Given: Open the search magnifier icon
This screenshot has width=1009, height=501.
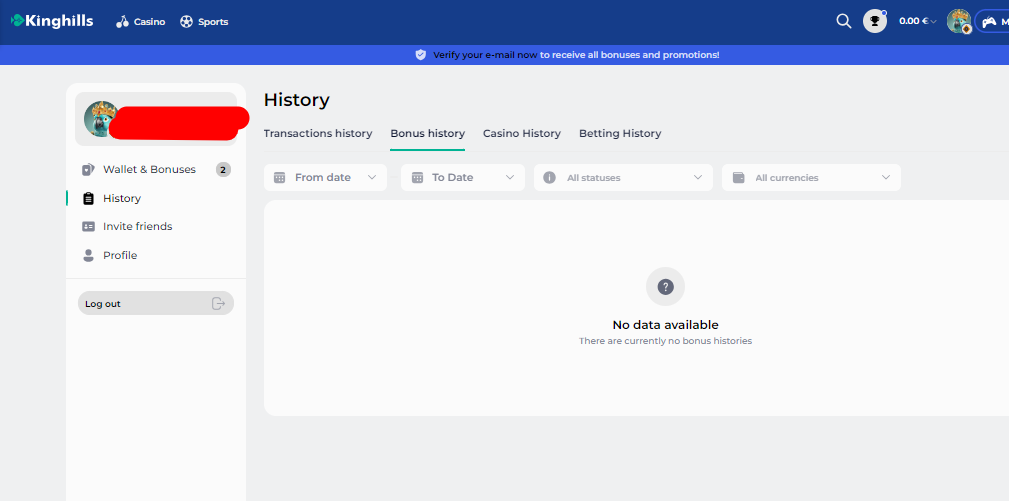Looking at the screenshot, I should coord(843,21).
